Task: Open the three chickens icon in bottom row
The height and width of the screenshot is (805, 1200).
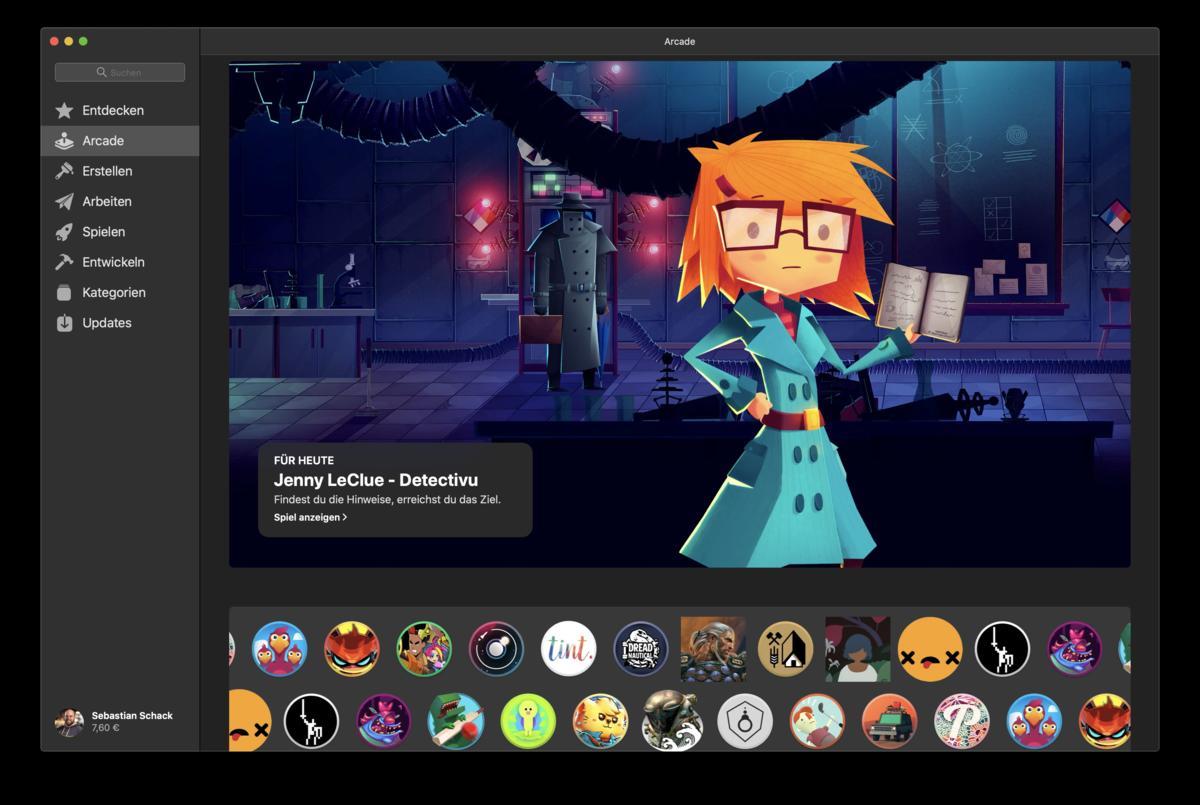Action: [x=1033, y=721]
